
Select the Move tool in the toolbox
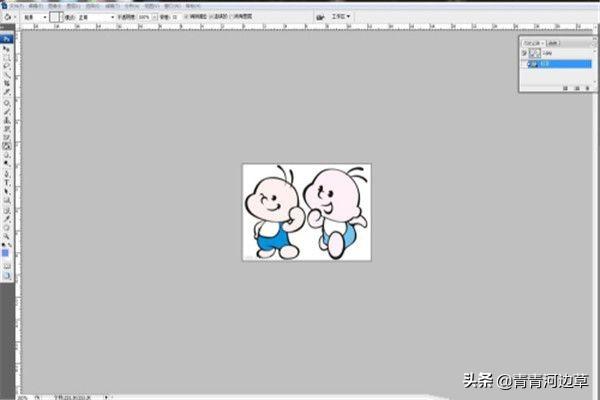coord(6,47)
